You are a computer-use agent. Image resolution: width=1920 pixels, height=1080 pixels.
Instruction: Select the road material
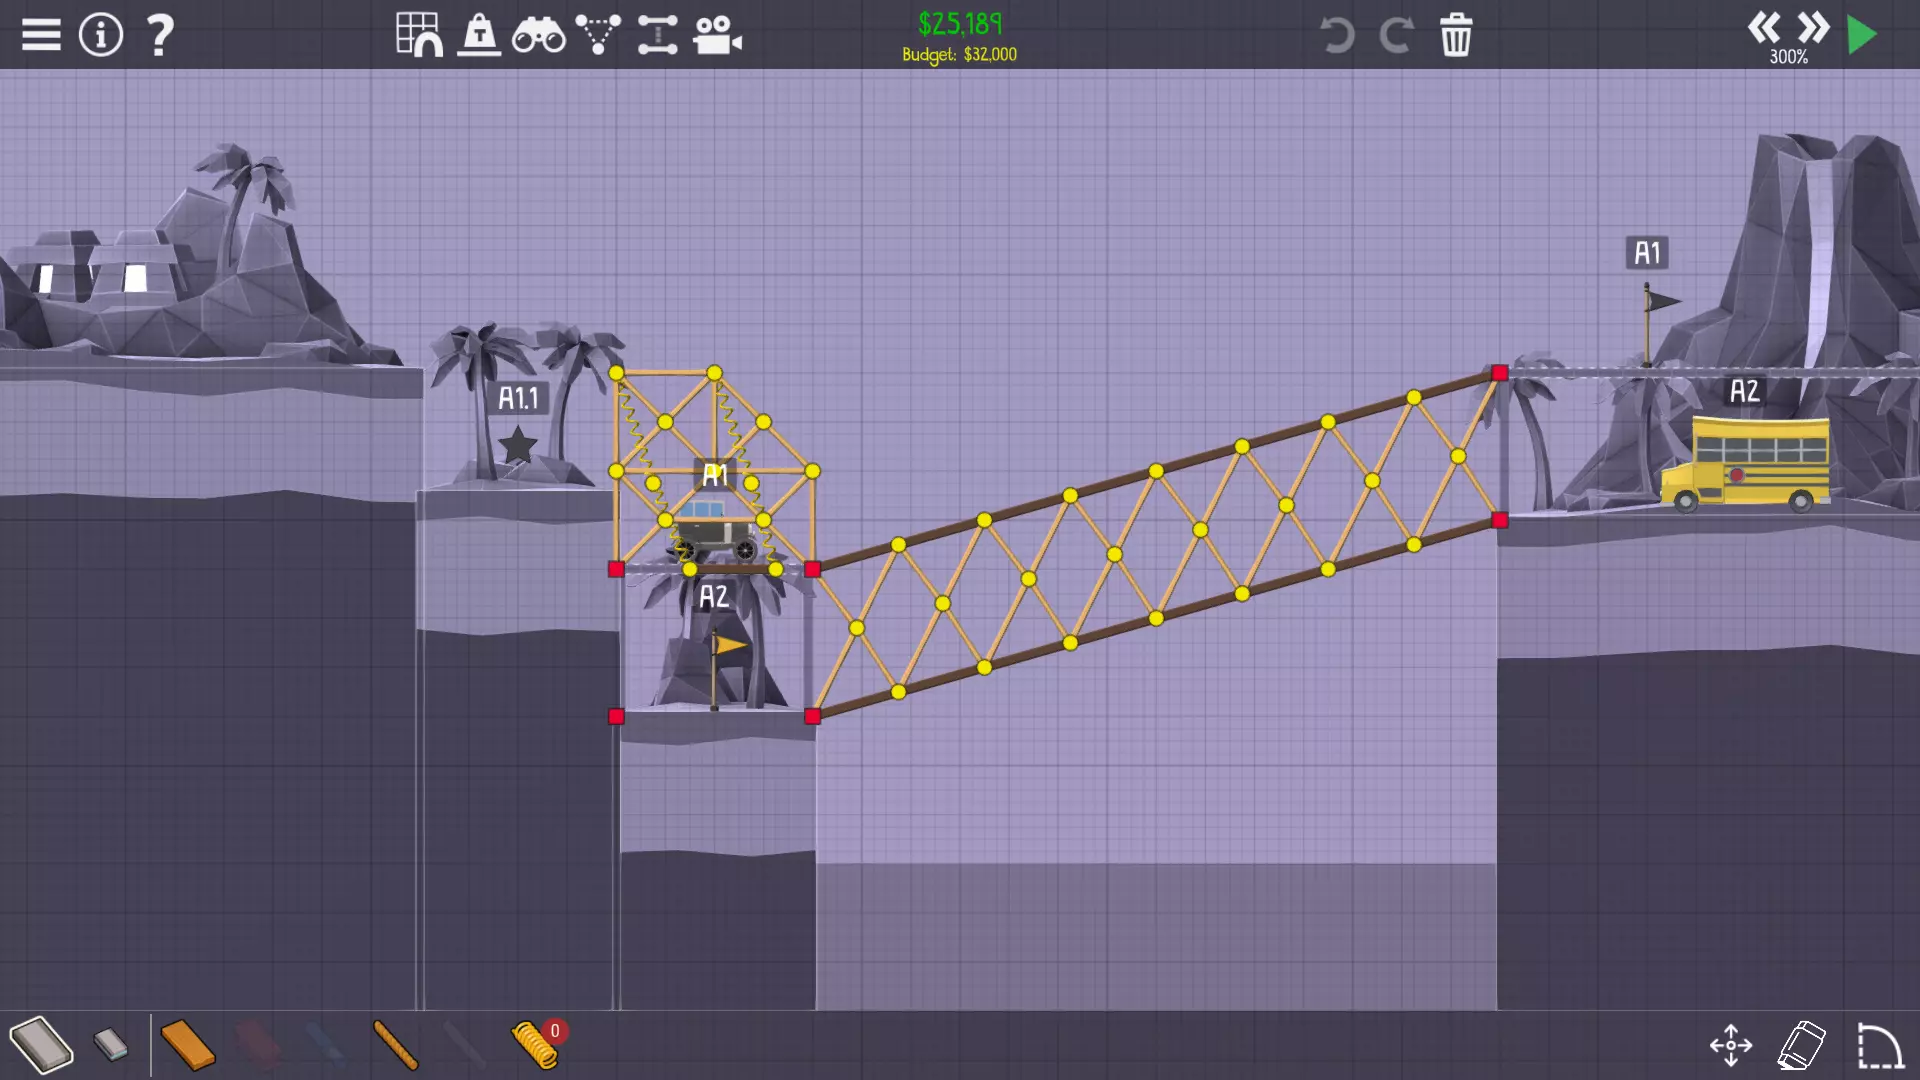pyautogui.click(x=42, y=1045)
